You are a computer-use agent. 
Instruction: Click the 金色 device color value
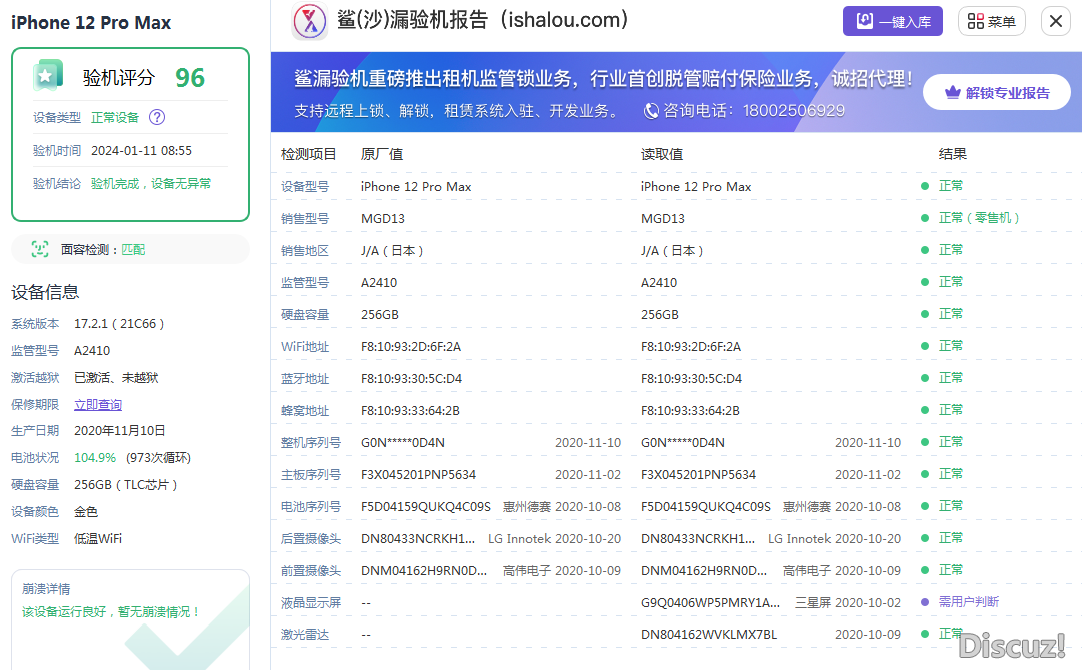86,511
